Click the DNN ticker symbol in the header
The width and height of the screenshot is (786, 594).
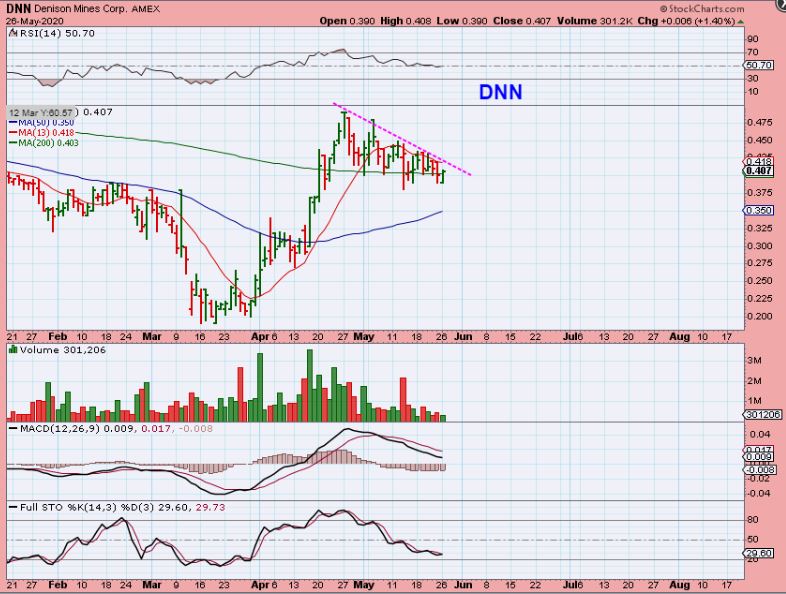(19, 9)
